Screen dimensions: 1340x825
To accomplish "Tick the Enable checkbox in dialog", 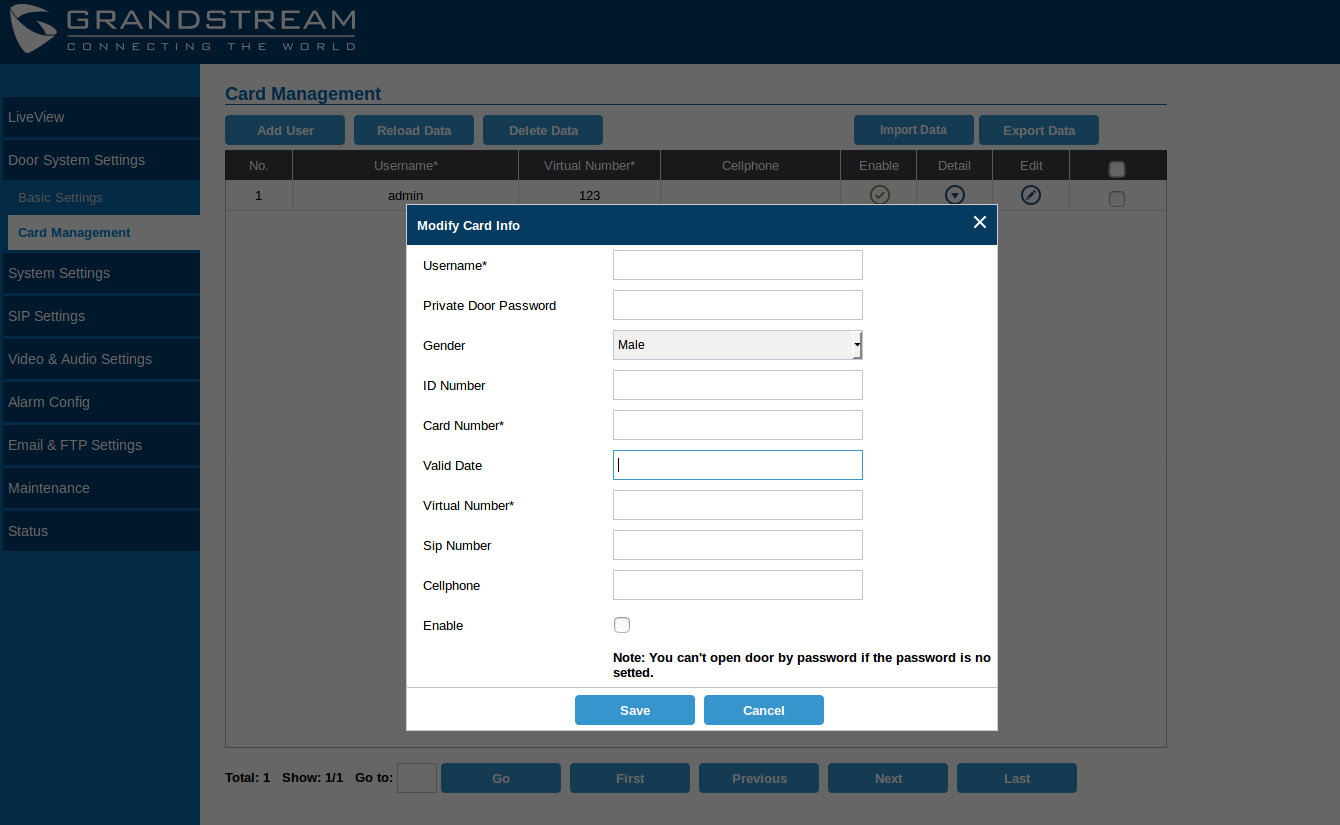I will 622,625.
